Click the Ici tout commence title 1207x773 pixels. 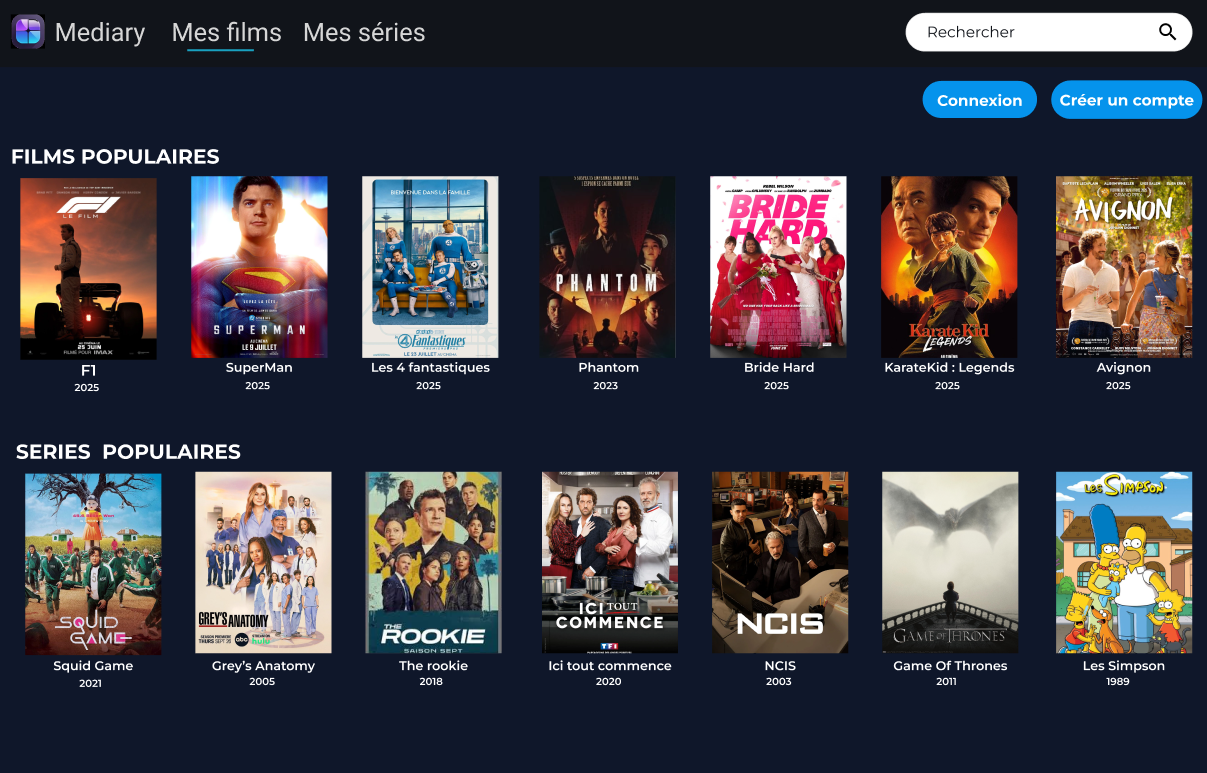tap(610, 666)
